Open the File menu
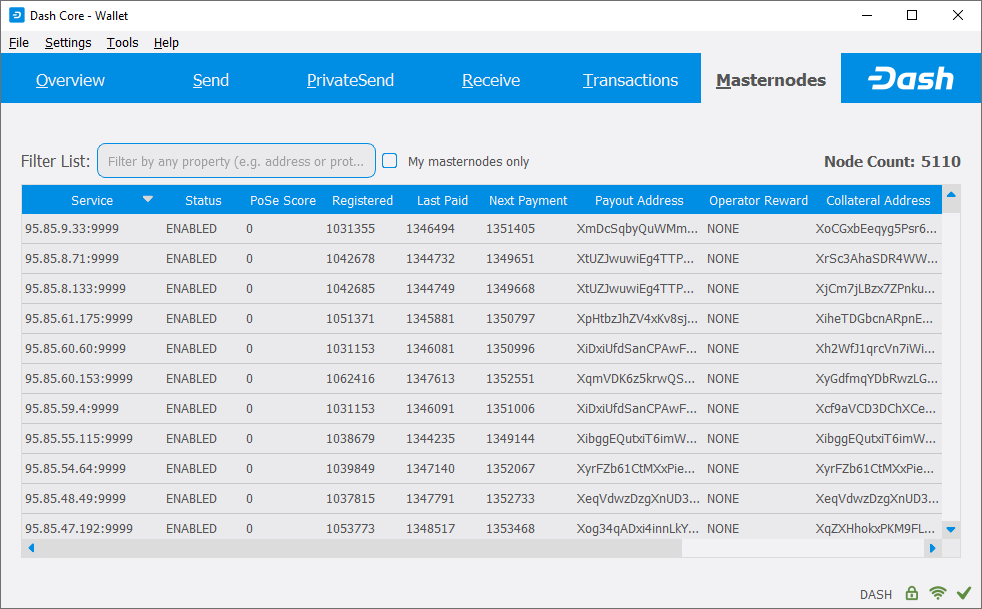Image resolution: width=982 pixels, height=609 pixels. pos(19,43)
